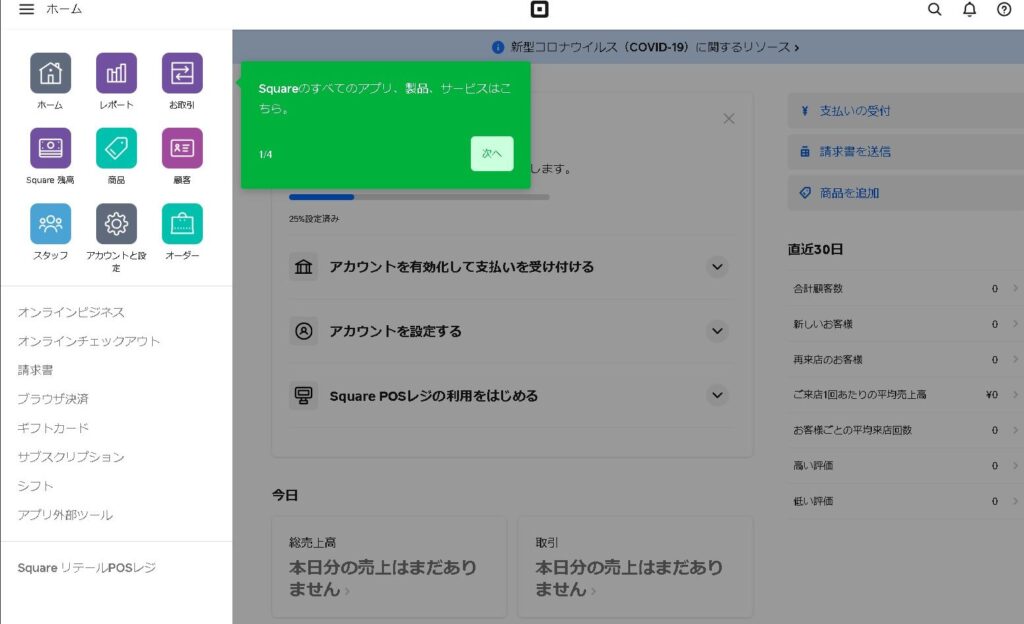
Task: Open the 顧客 customers icon
Action: point(182,148)
